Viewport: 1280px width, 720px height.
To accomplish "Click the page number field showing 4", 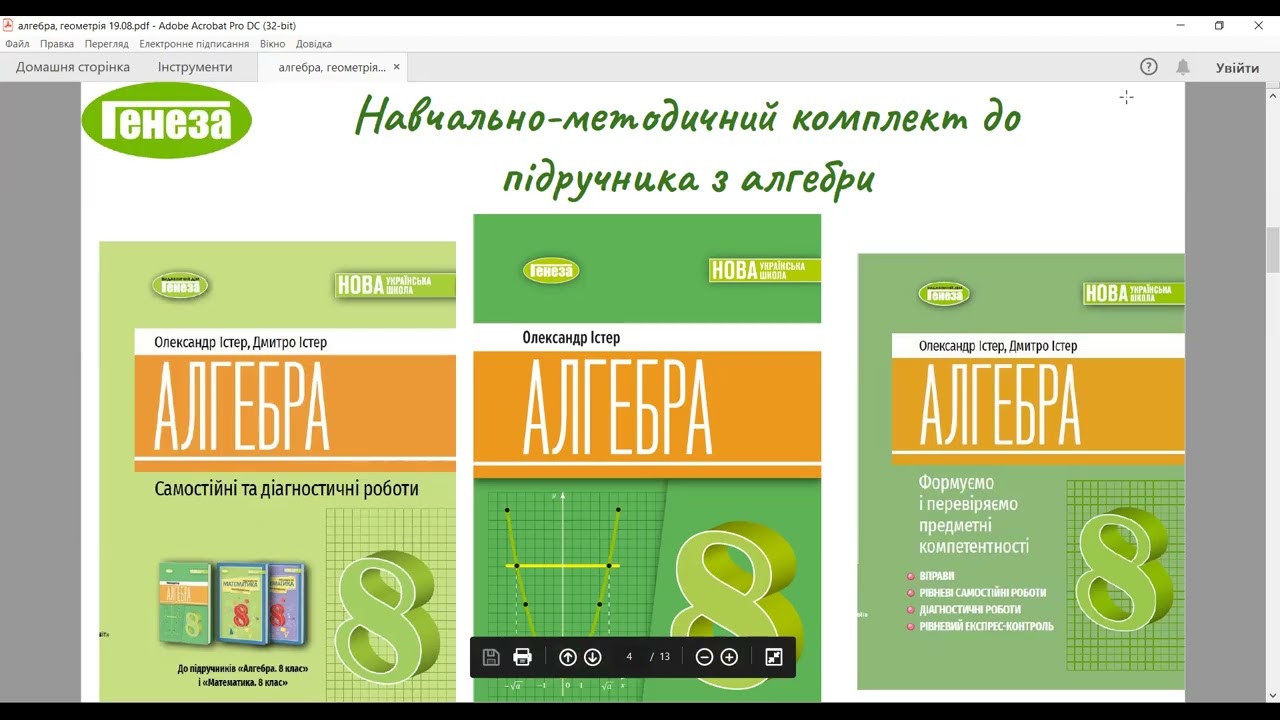I will tap(629, 657).
